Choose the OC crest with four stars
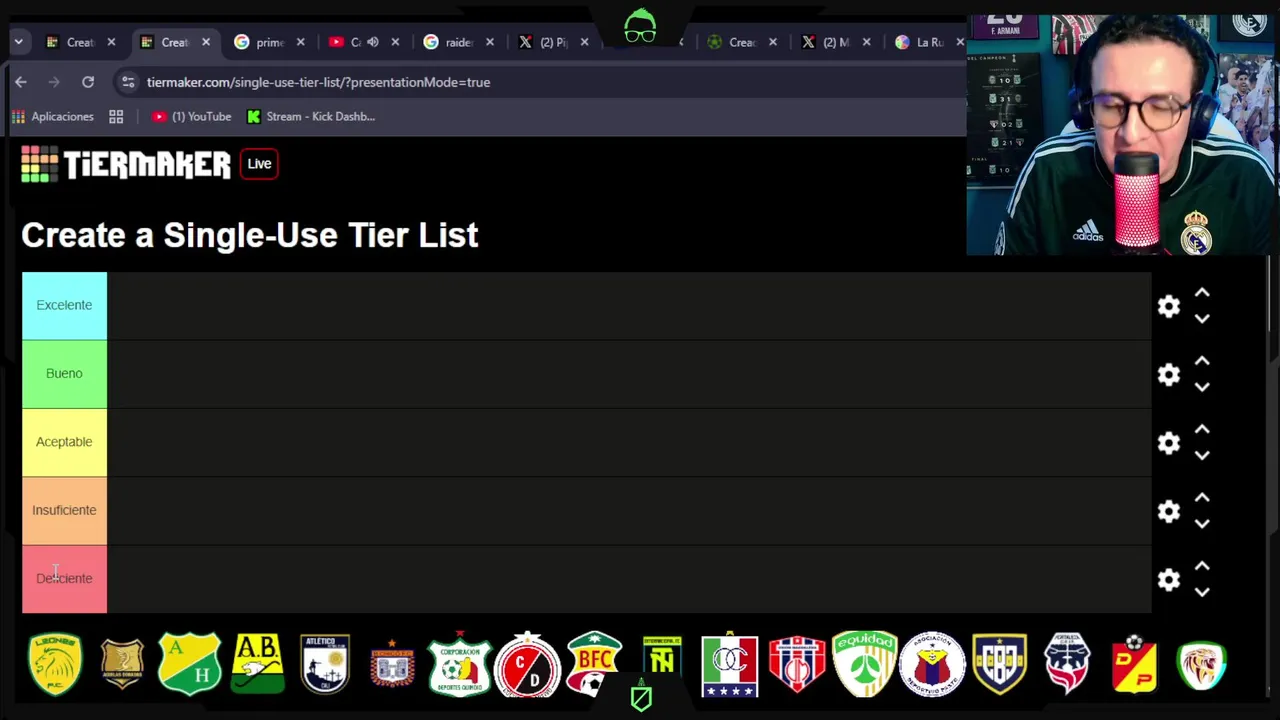The image size is (1280, 720). tap(730, 664)
